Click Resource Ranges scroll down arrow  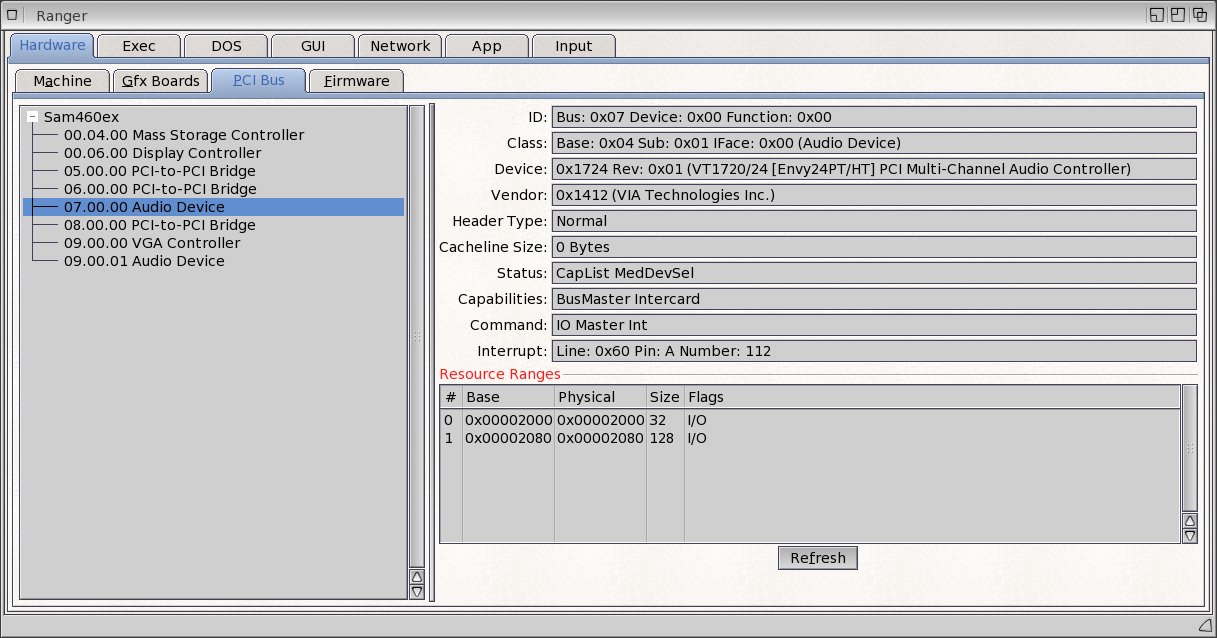pos(1189,536)
